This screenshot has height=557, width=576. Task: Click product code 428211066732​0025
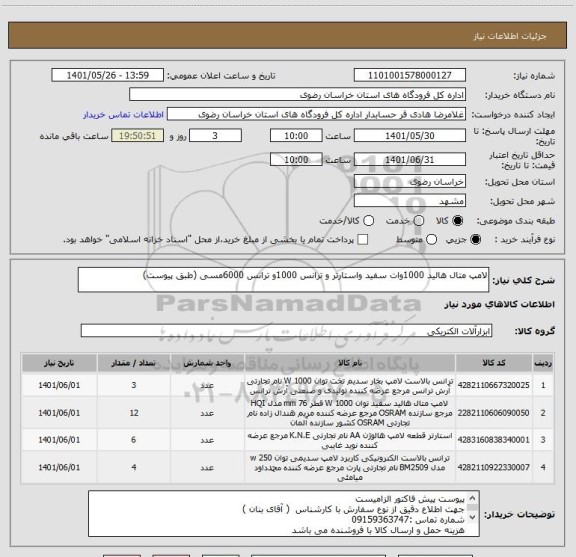(x=493, y=385)
